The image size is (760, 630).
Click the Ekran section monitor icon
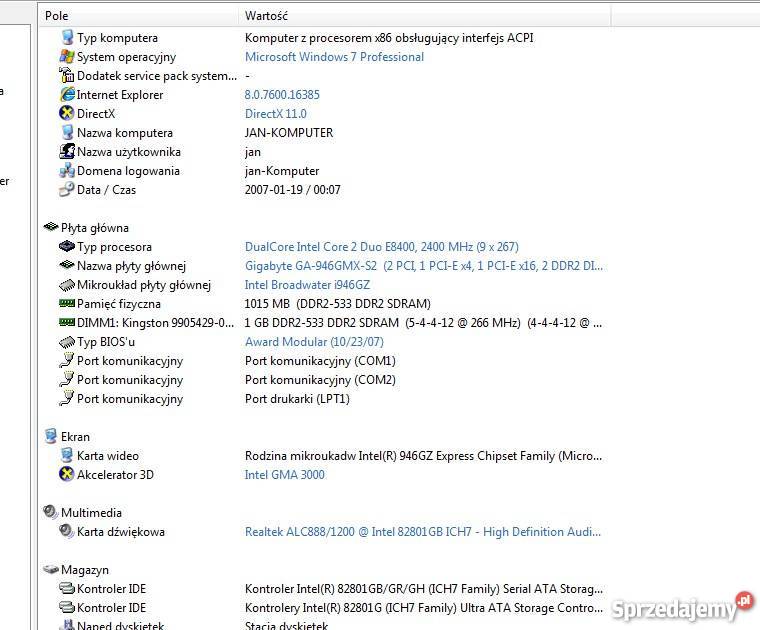click(51, 436)
